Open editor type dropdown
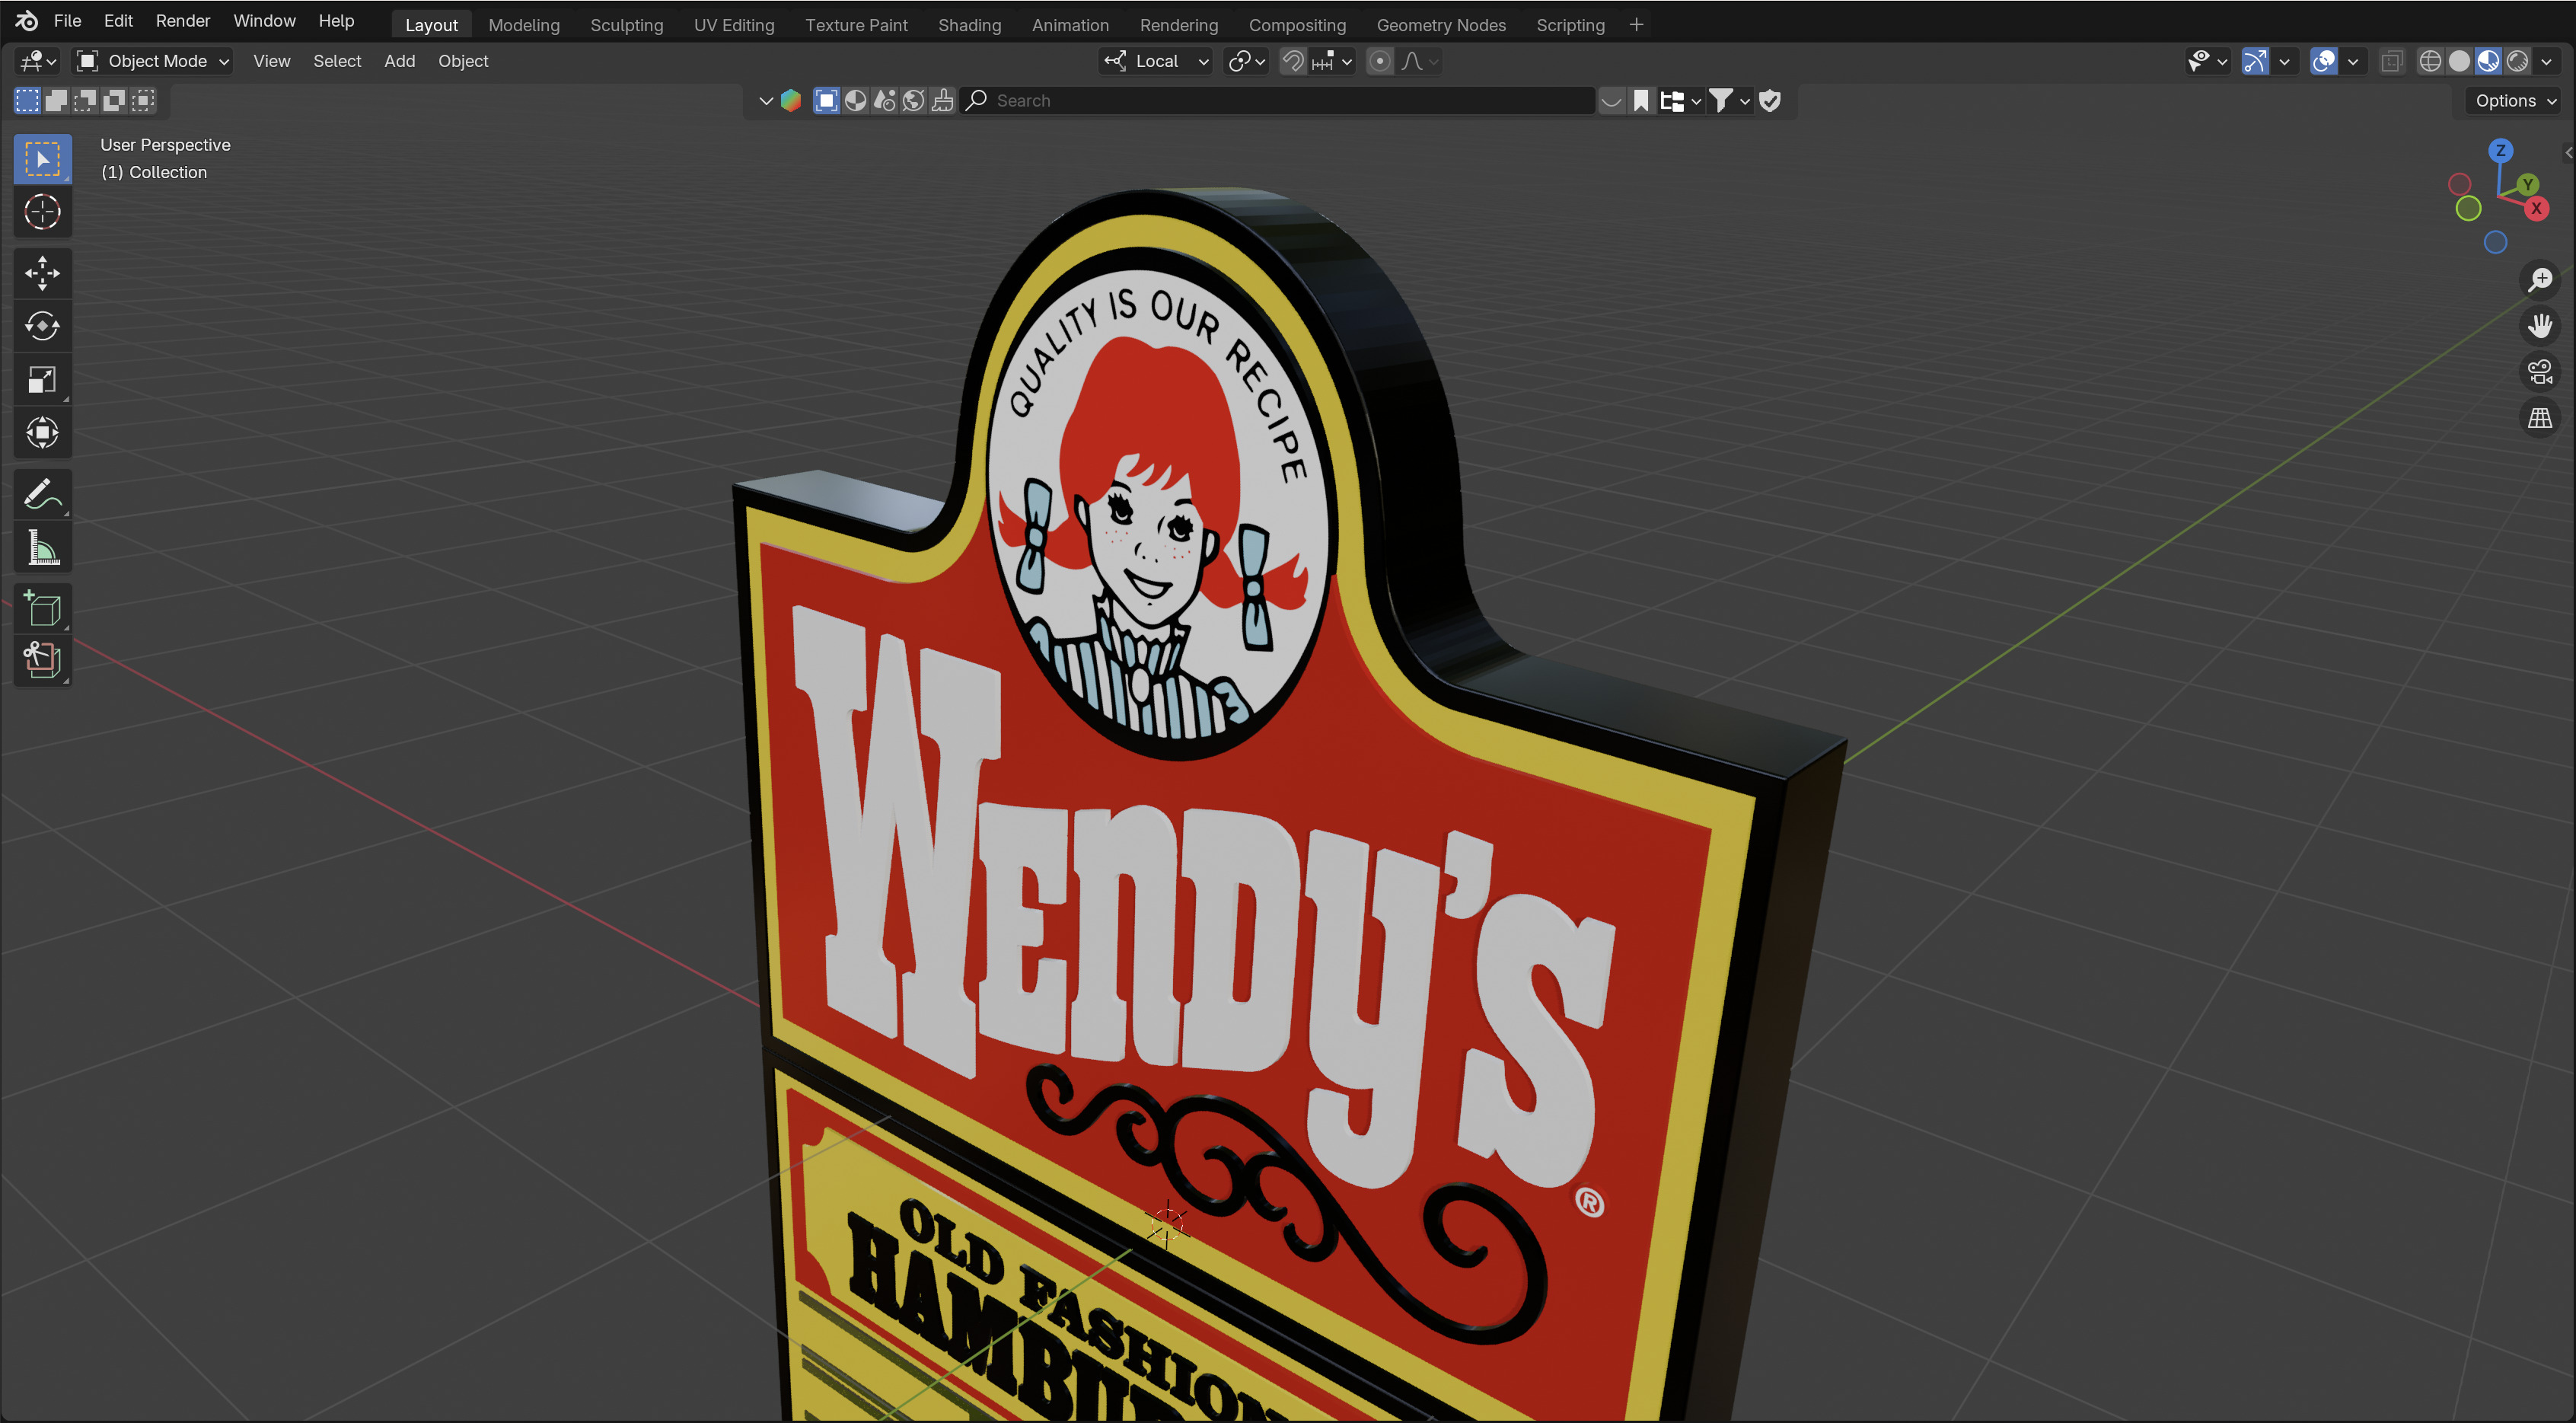This screenshot has width=2576, height=1423. click(38, 61)
